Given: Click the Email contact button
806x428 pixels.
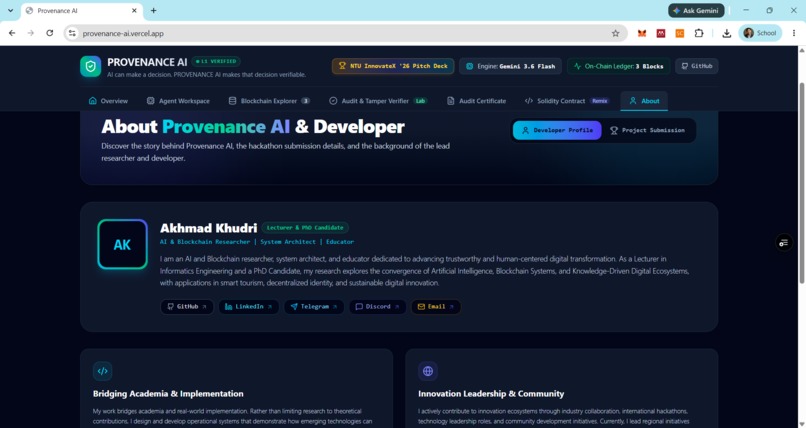Looking at the screenshot, I should click(x=436, y=307).
